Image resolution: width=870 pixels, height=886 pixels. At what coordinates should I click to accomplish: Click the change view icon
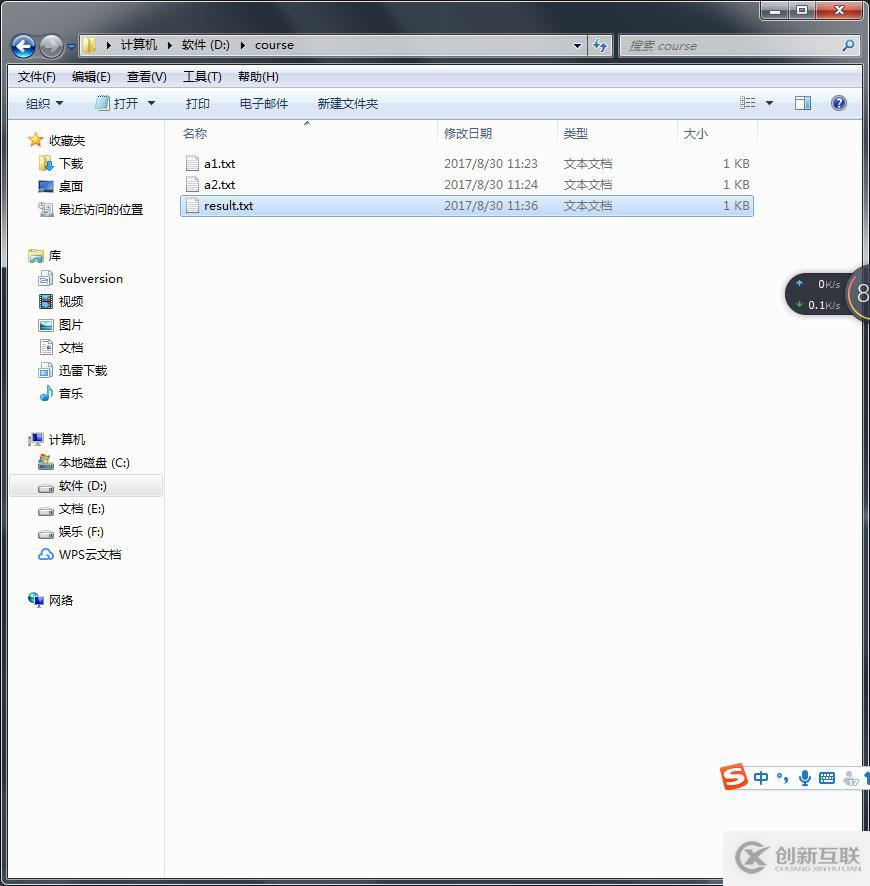click(x=747, y=103)
